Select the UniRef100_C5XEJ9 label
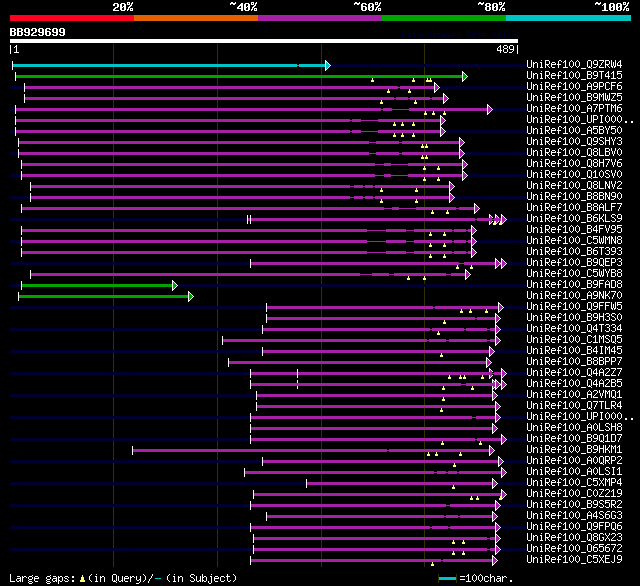640x586 pixels. coord(574,560)
